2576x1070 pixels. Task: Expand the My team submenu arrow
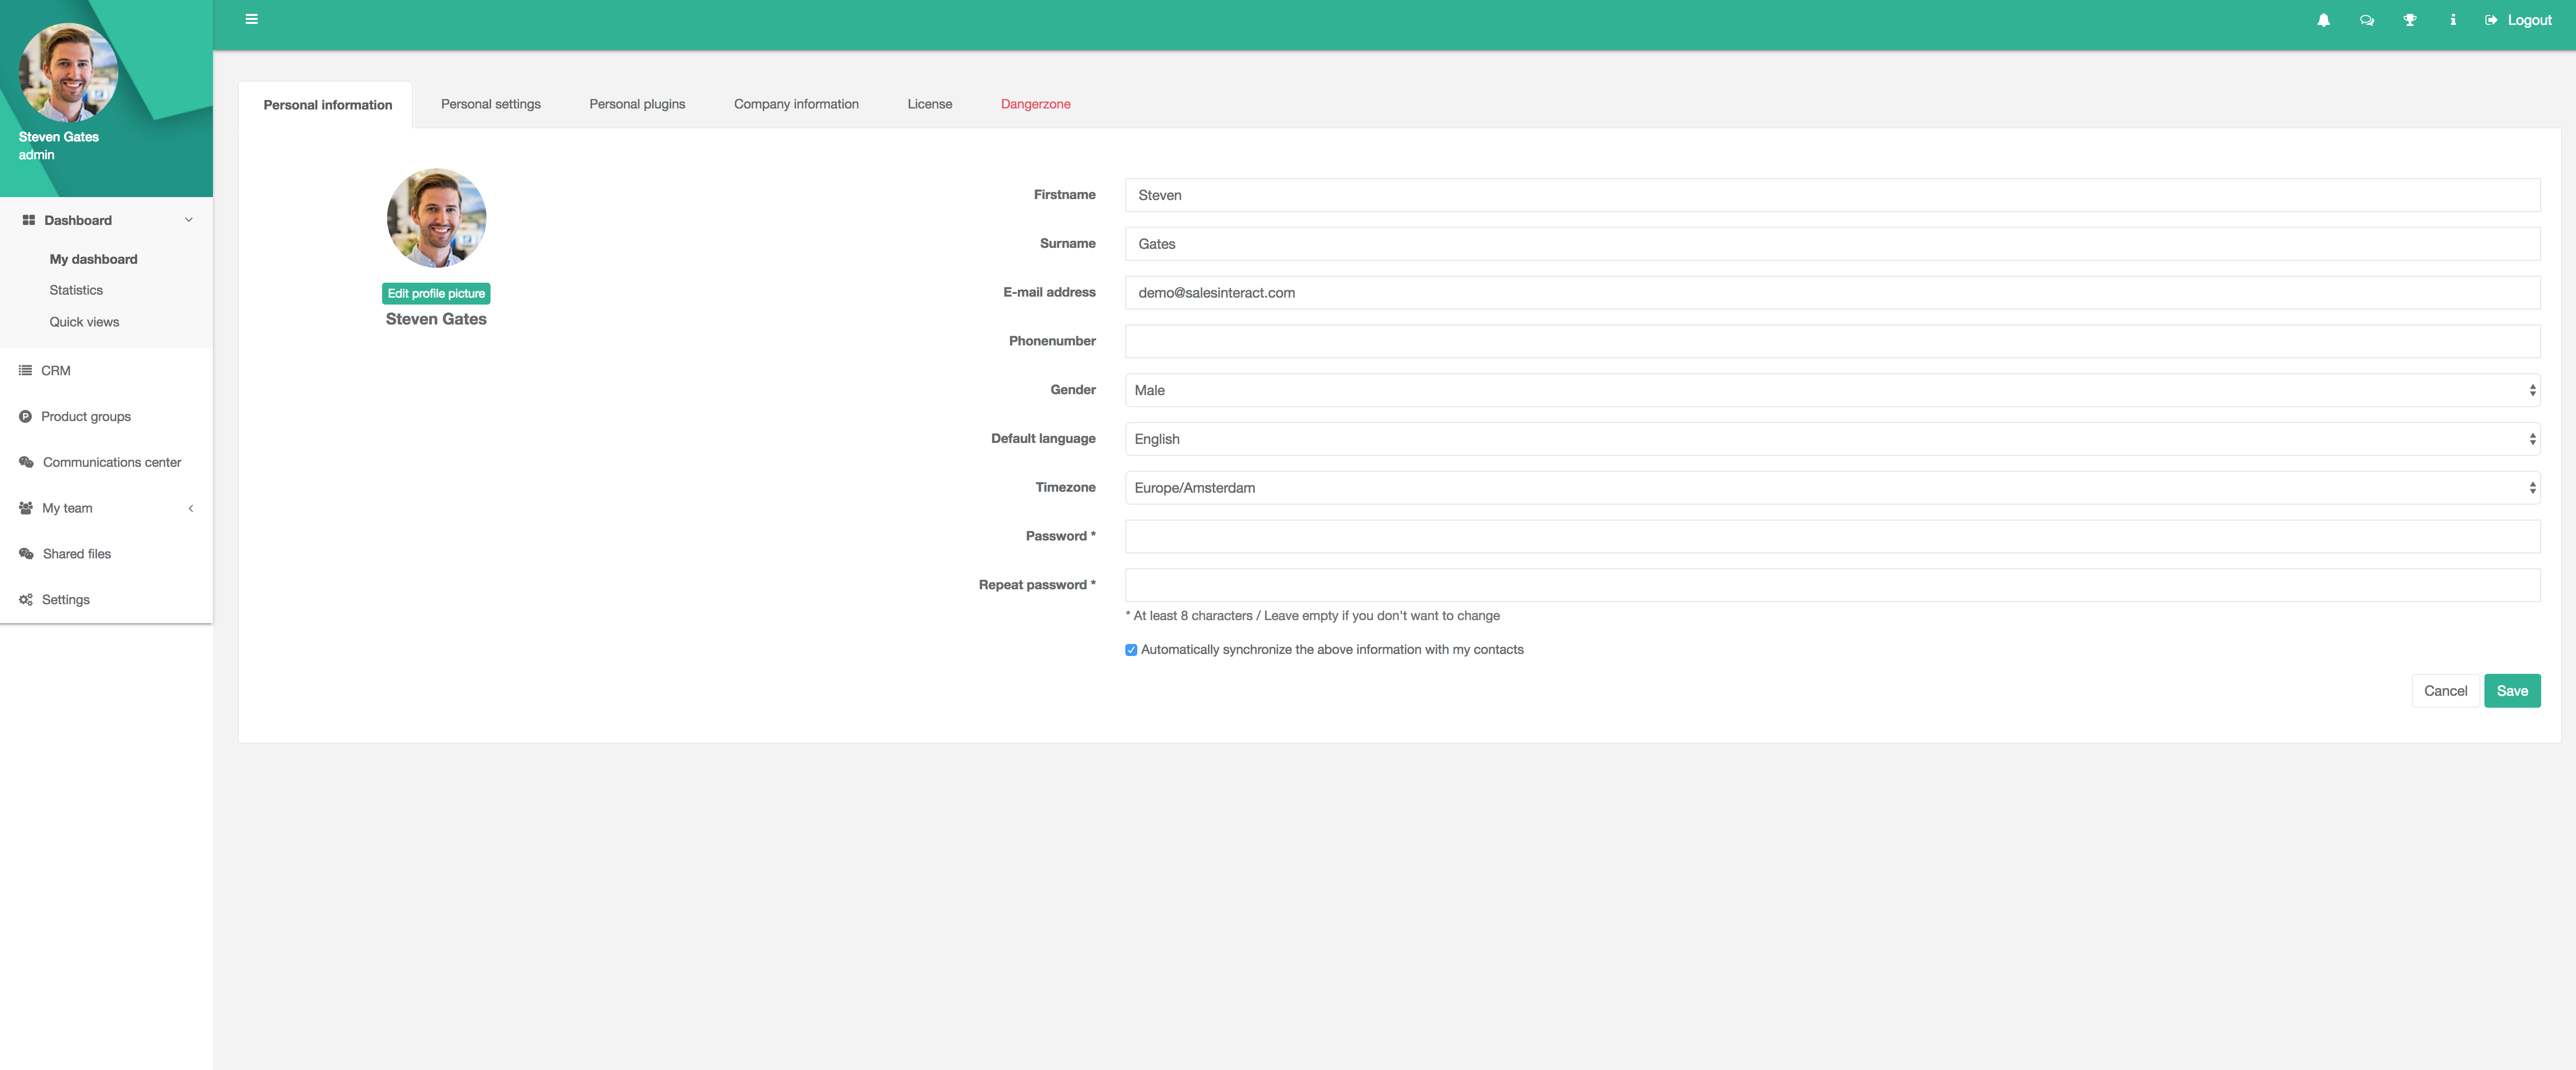pyautogui.click(x=190, y=508)
